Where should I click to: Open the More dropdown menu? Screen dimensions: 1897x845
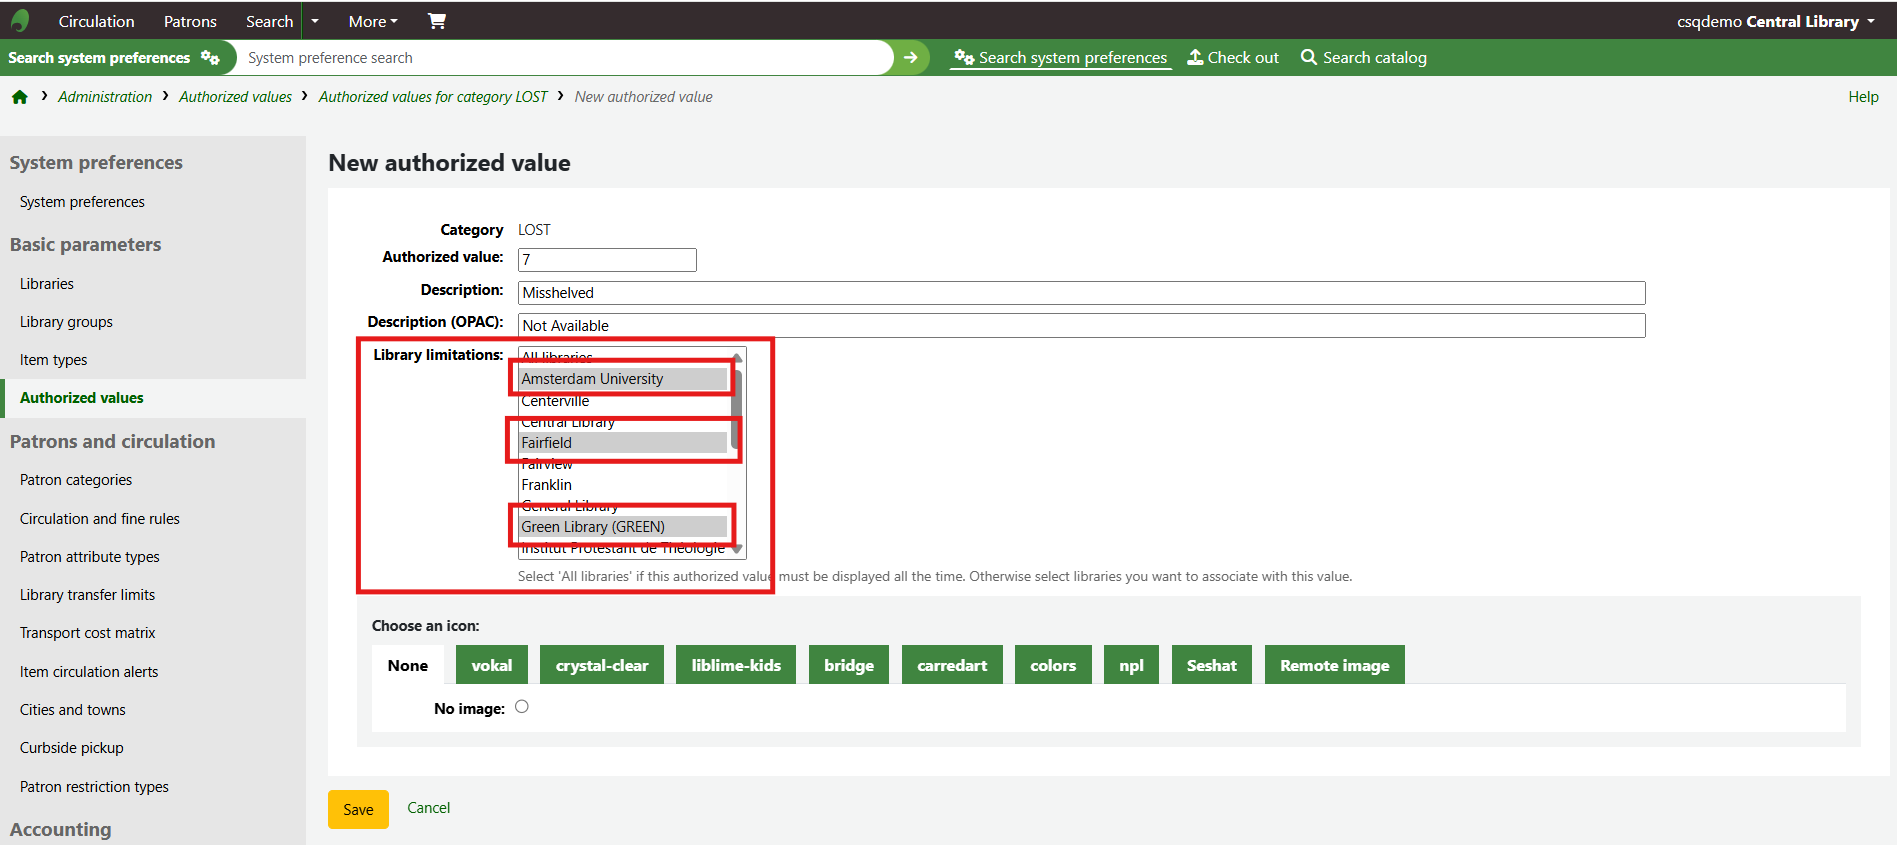click(x=373, y=21)
